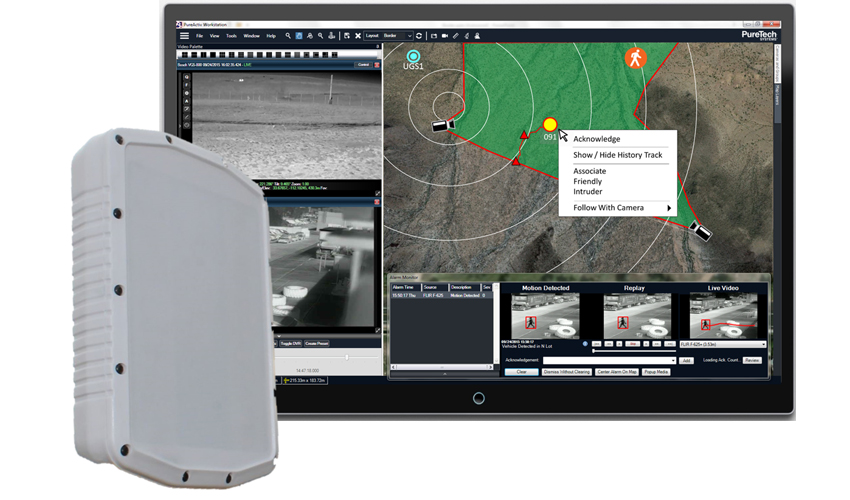The height and width of the screenshot is (500, 850).
Task: Click the video camera icon in toolbar
Action: (x=445, y=36)
